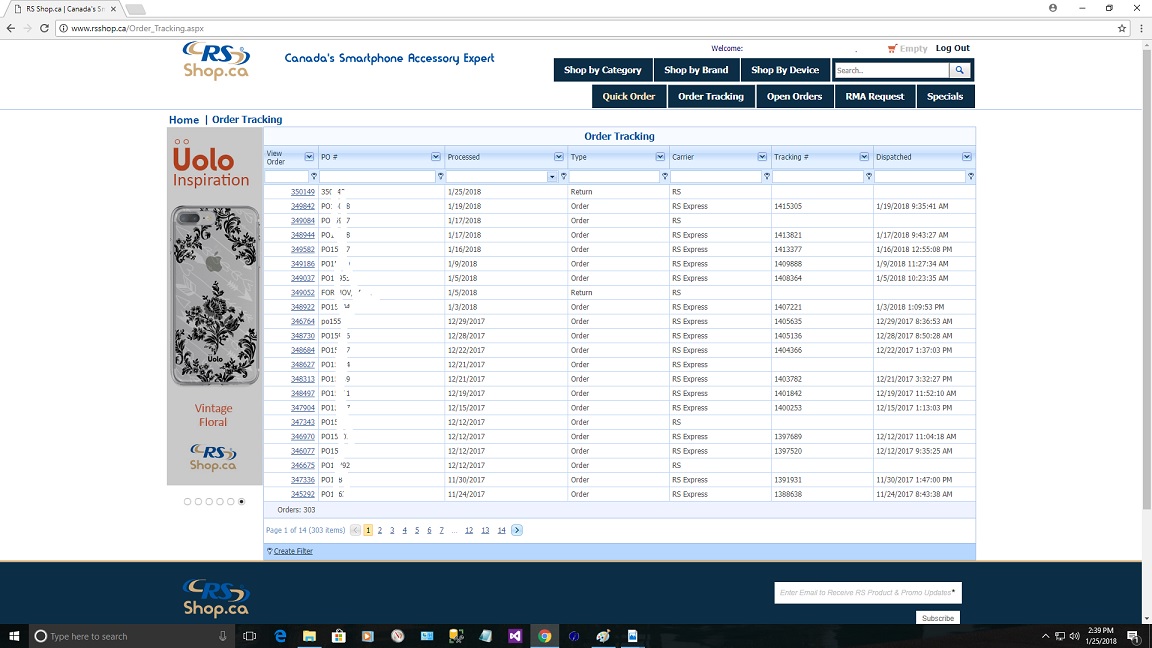The height and width of the screenshot is (648, 1152).
Task: Click the site Search text field
Action: 892,70
